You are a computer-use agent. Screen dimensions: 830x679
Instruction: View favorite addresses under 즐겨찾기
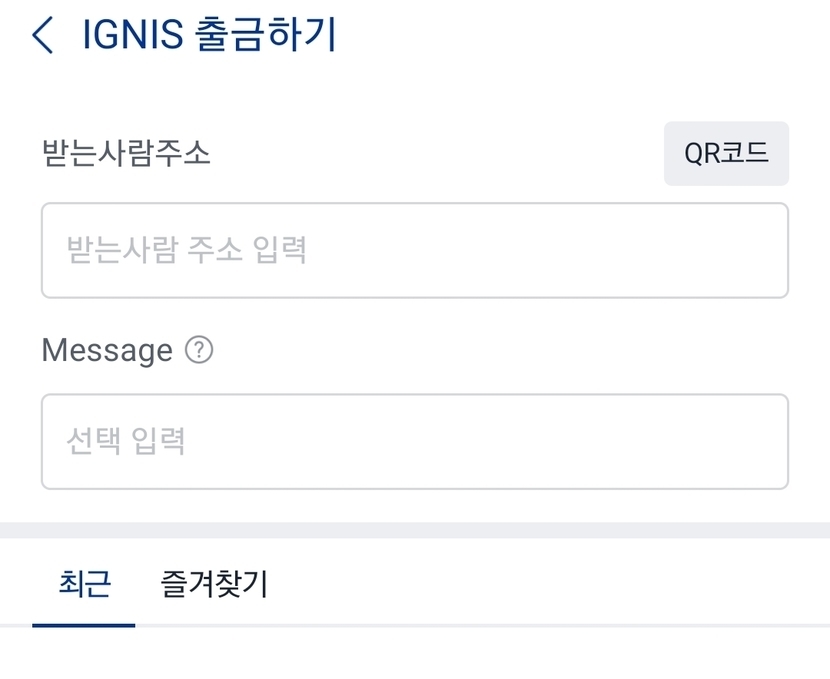coord(214,584)
